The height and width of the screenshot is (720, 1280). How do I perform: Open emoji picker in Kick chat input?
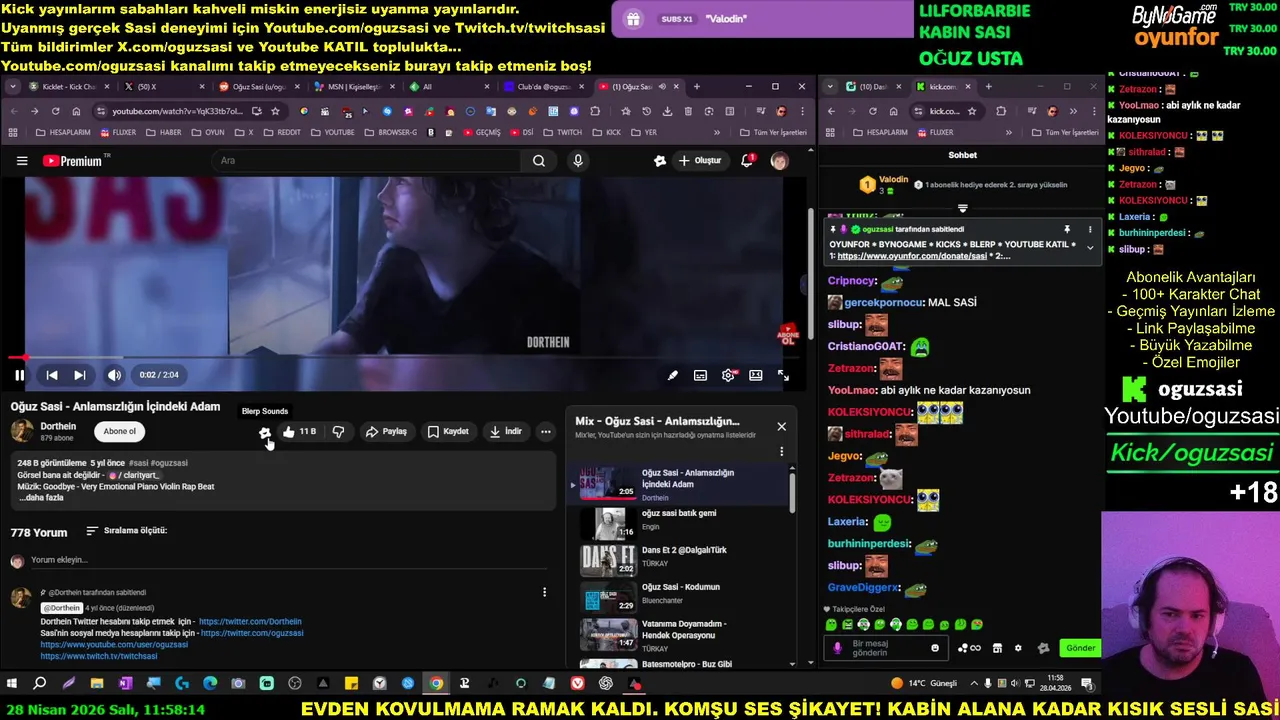tap(935, 648)
